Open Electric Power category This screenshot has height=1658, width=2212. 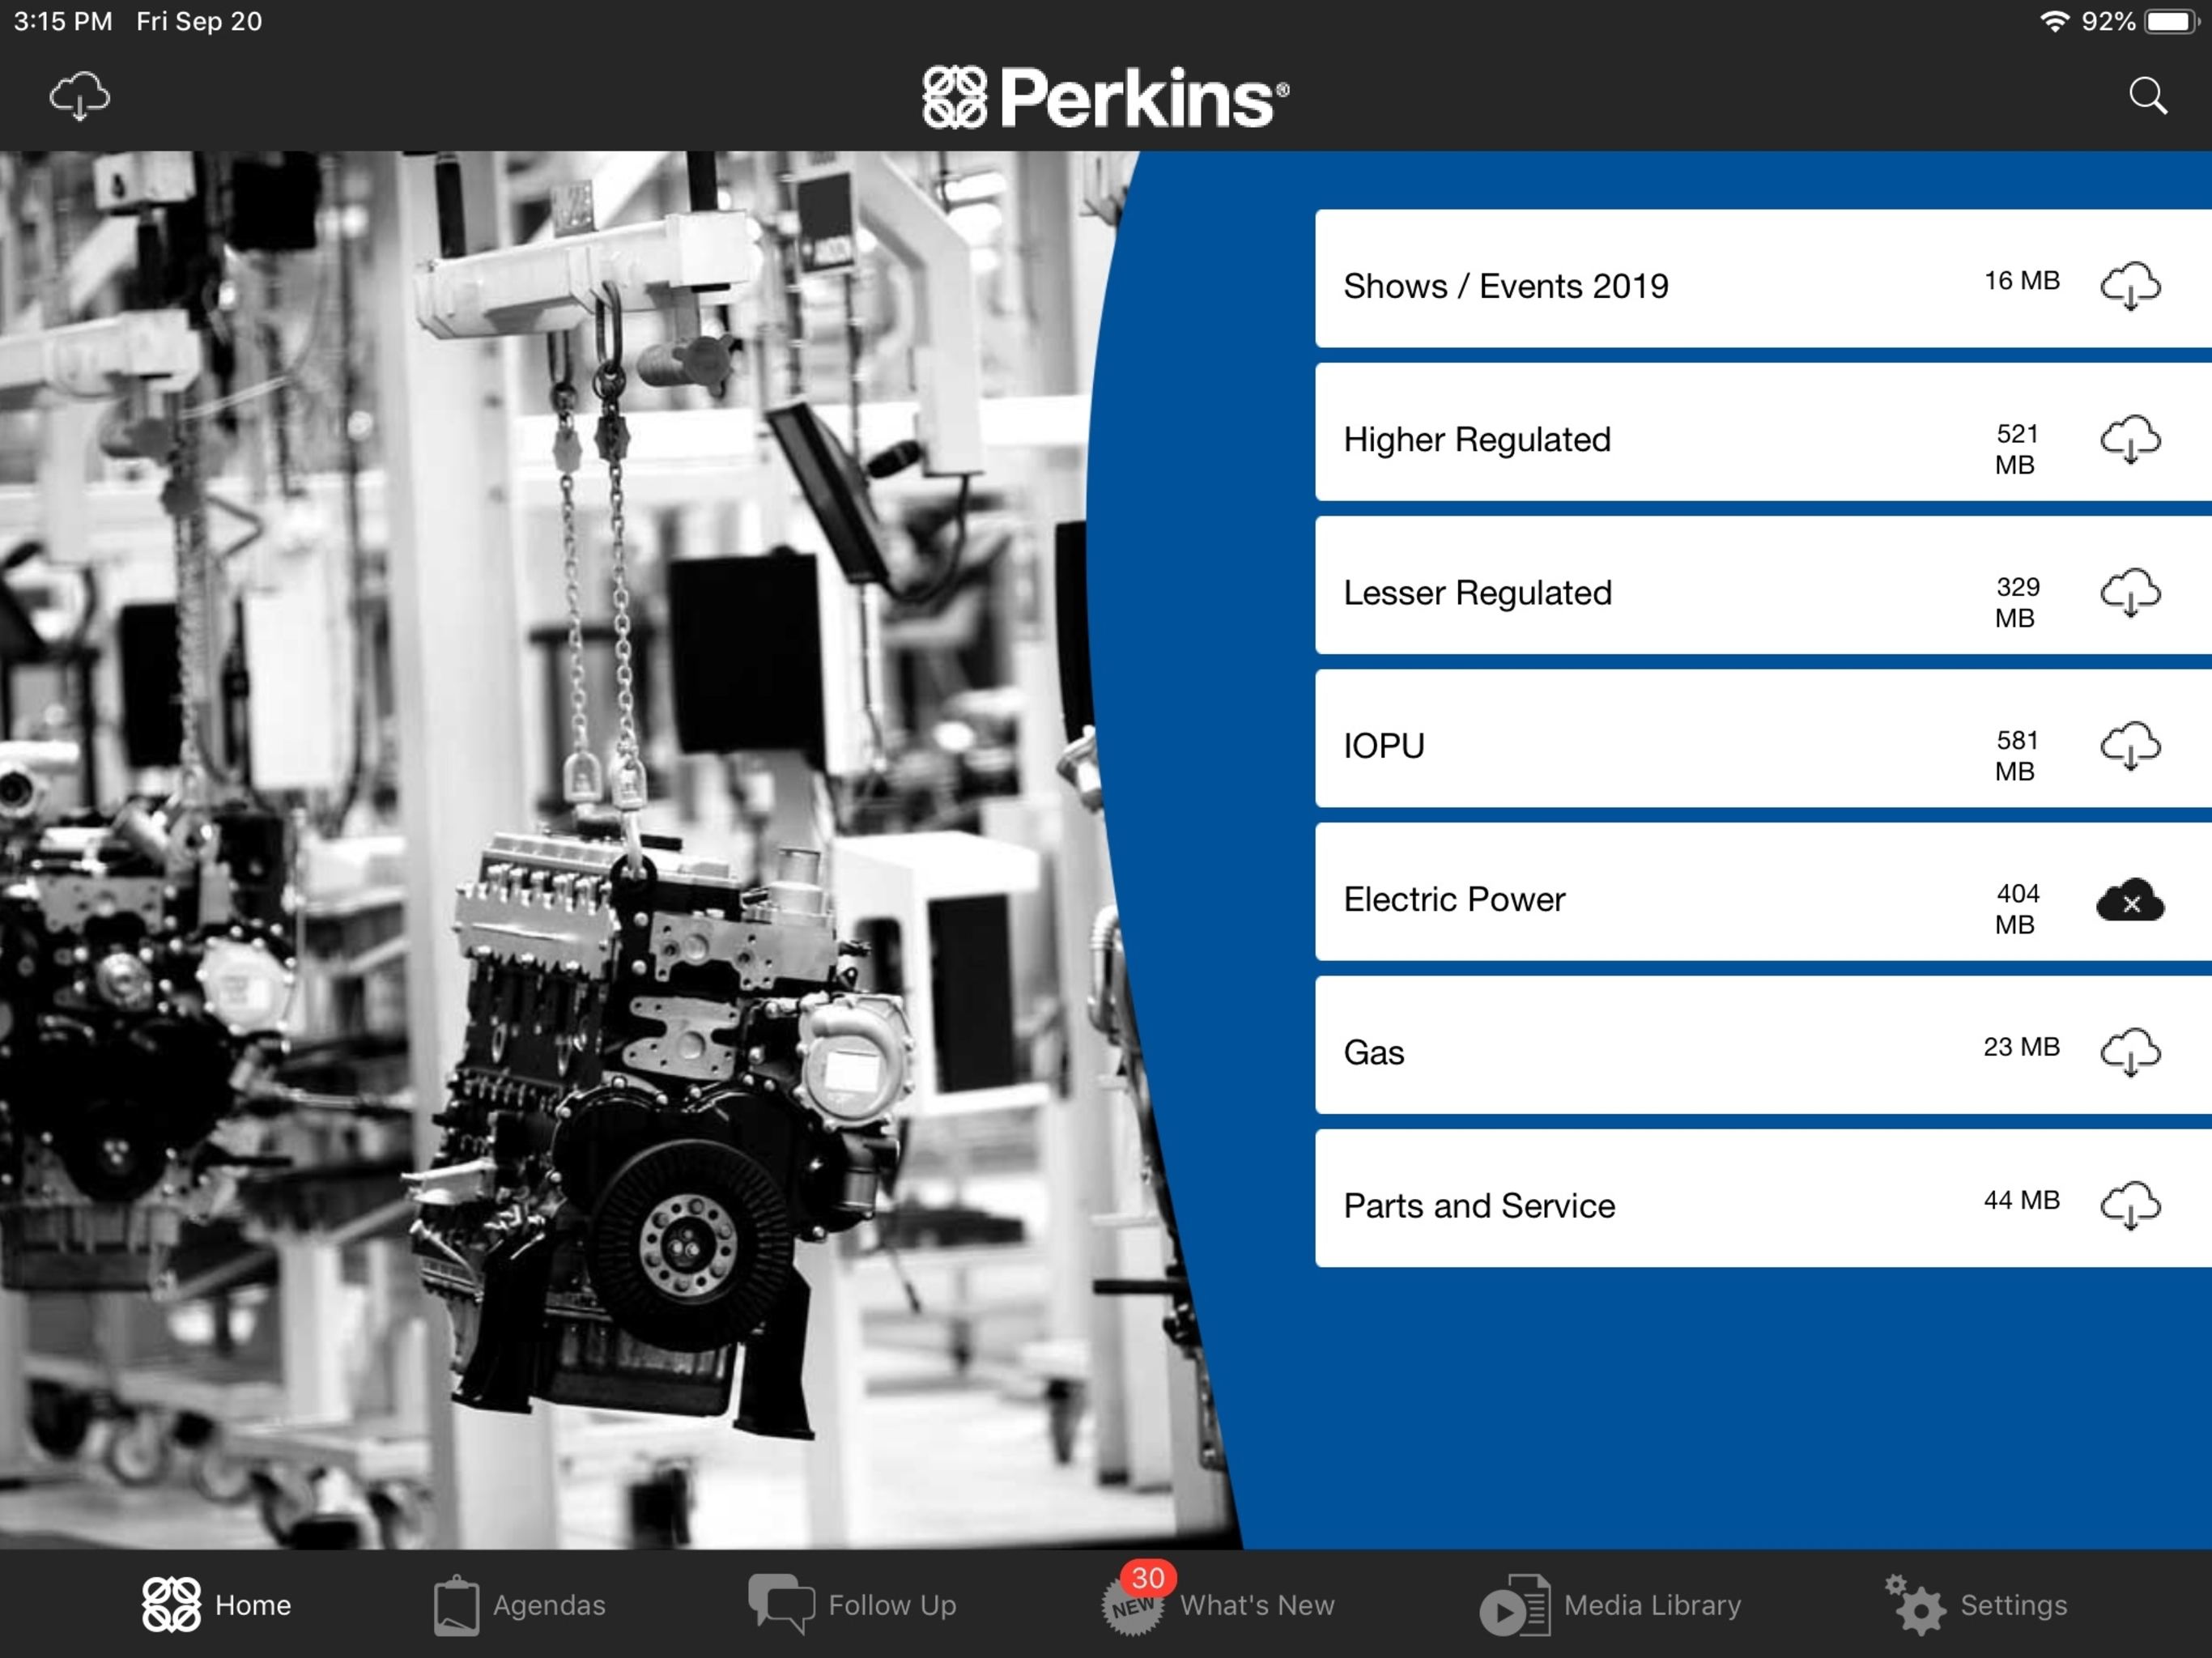(x=1763, y=892)
